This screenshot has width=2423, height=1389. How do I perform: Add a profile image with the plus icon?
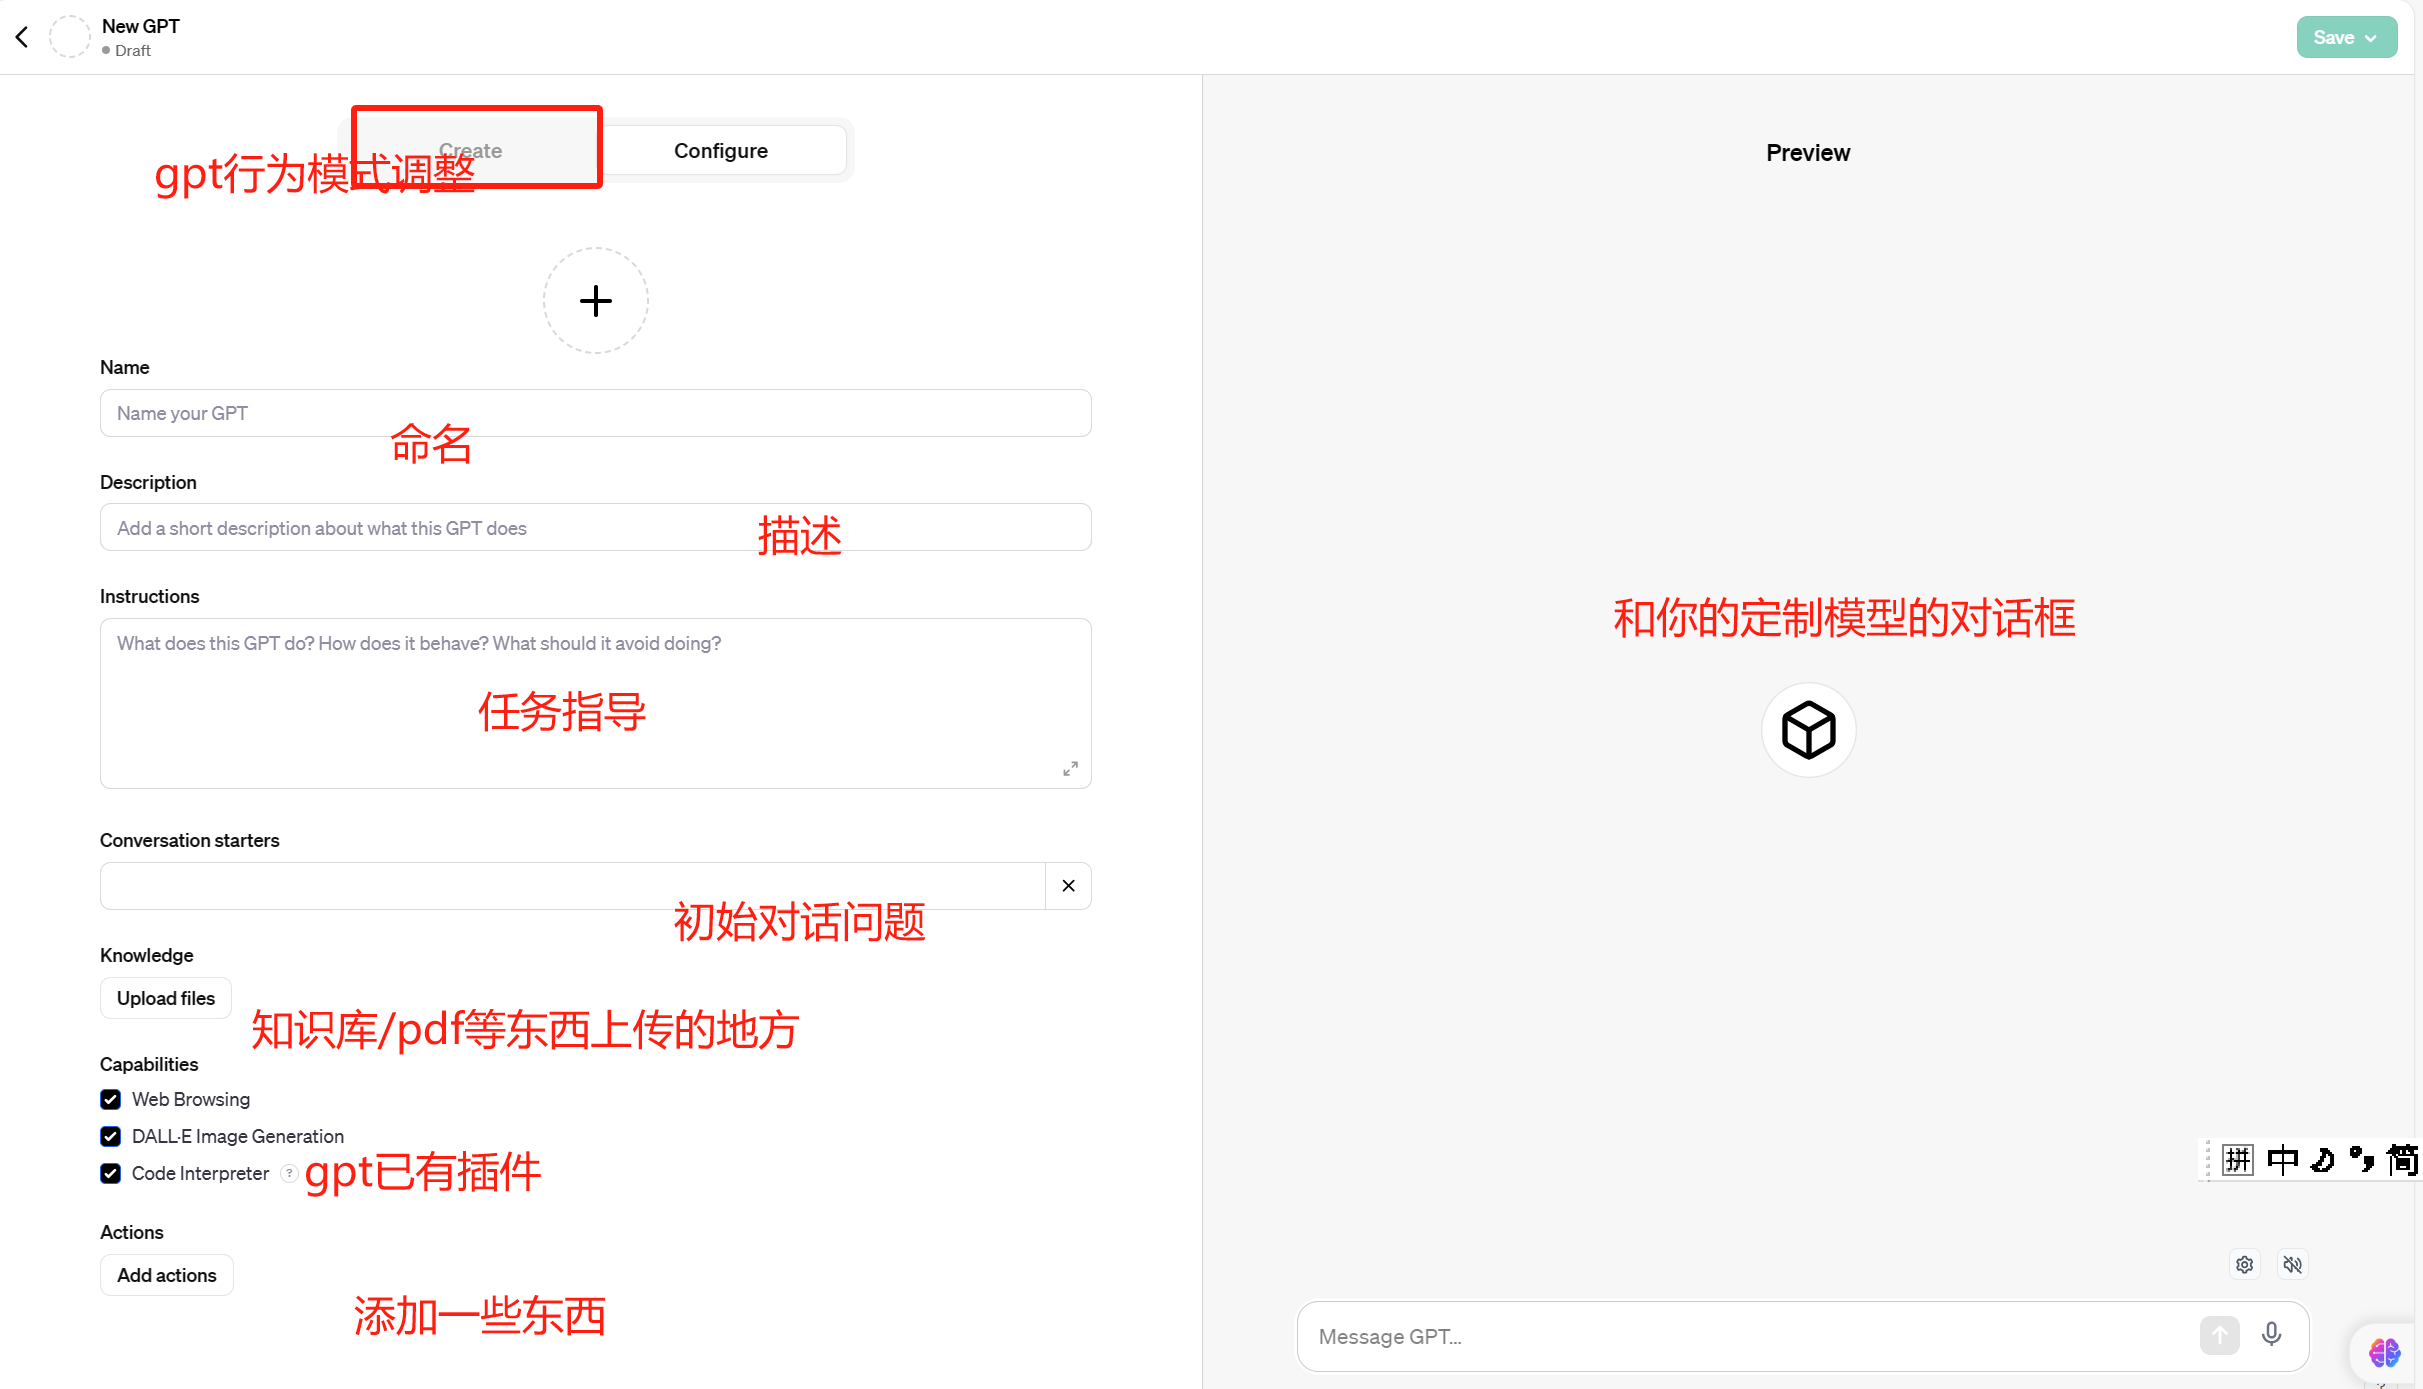pos(596,300)
